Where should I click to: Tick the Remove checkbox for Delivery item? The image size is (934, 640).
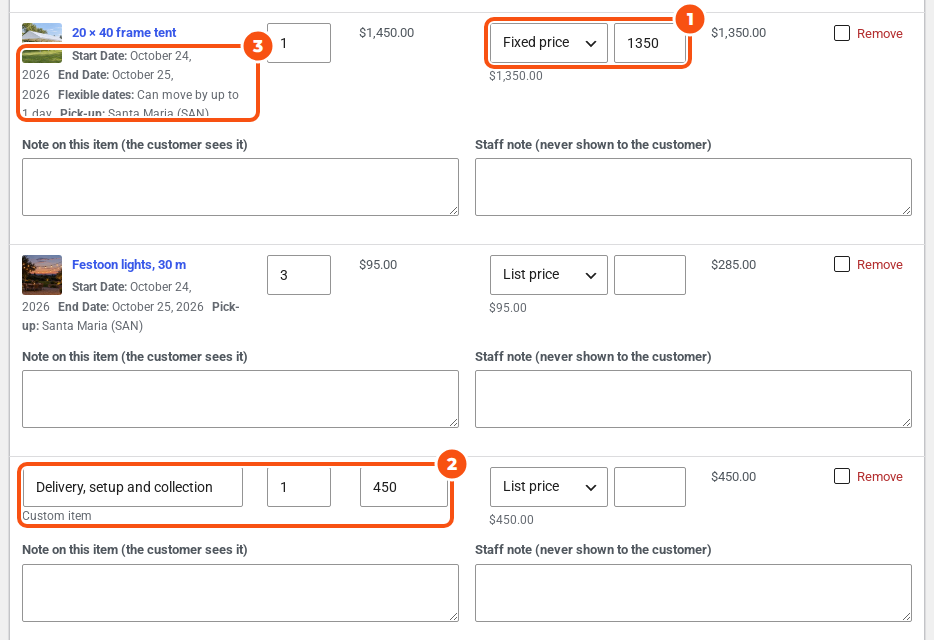click(842, 476)
